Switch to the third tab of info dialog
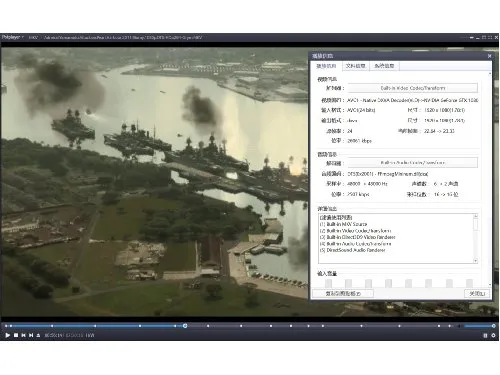 point(384,66)
